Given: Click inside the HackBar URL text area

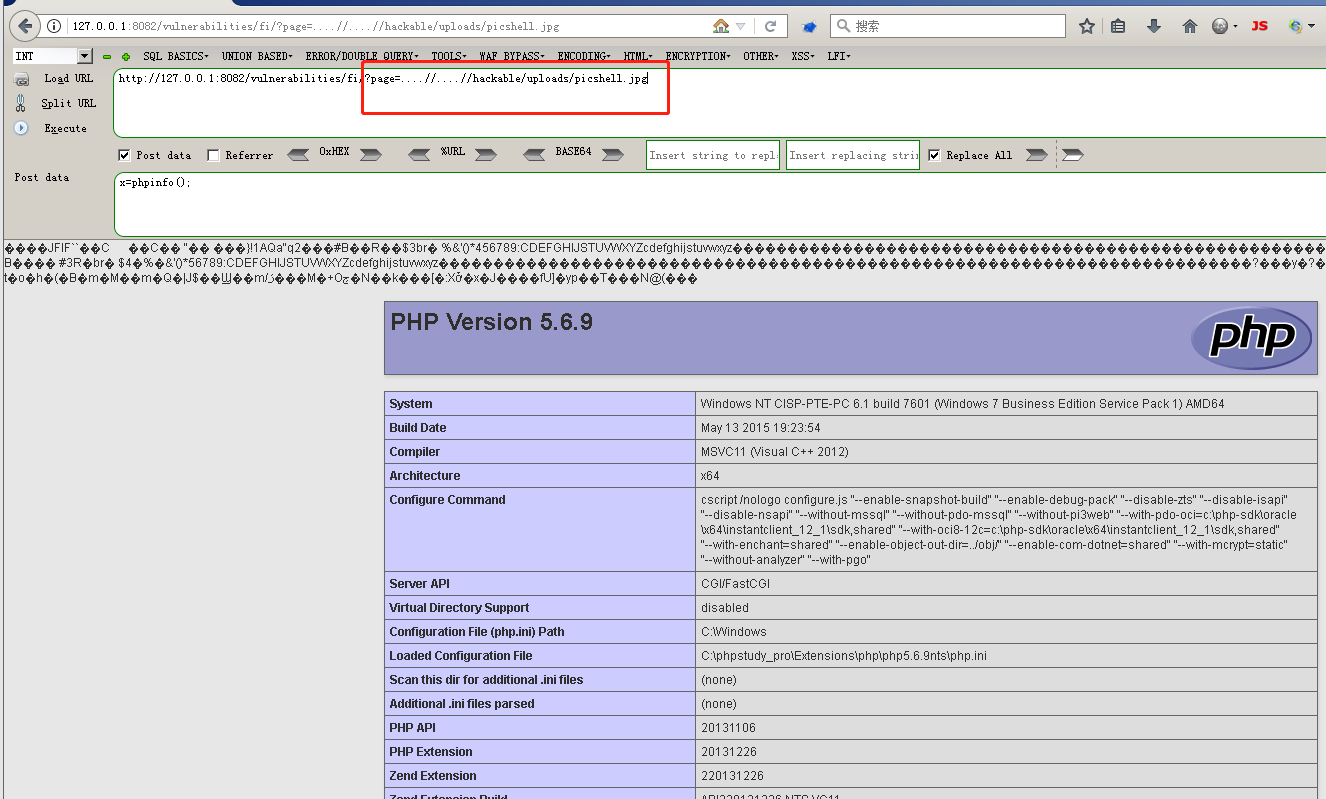Looking at the screenshot, I should (x=719, y=103).
